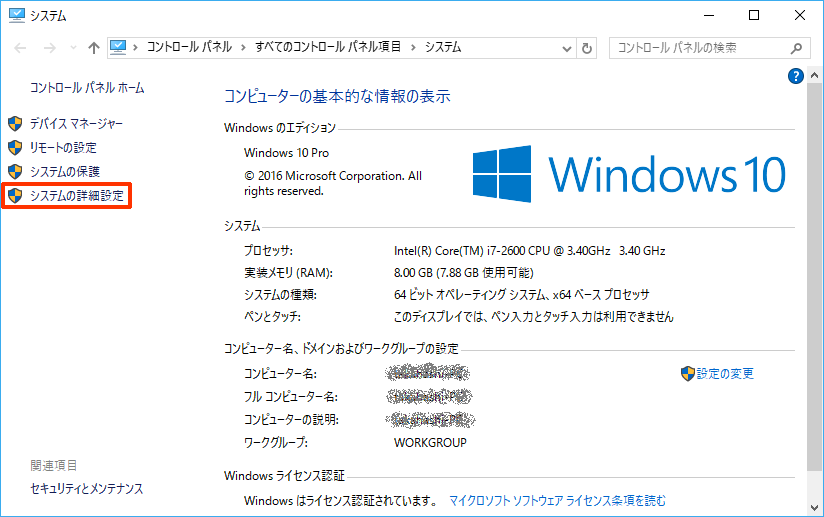The height and width of the screenshot is (517, 824).
Task: Read マイクロソフト ソフトウェア ライセンス条項
Action: (557, 501)
